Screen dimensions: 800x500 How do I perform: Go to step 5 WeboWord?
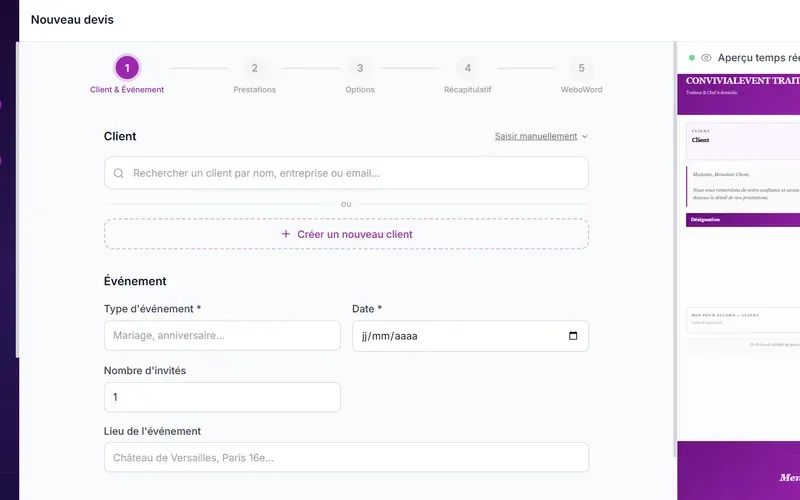581,75
